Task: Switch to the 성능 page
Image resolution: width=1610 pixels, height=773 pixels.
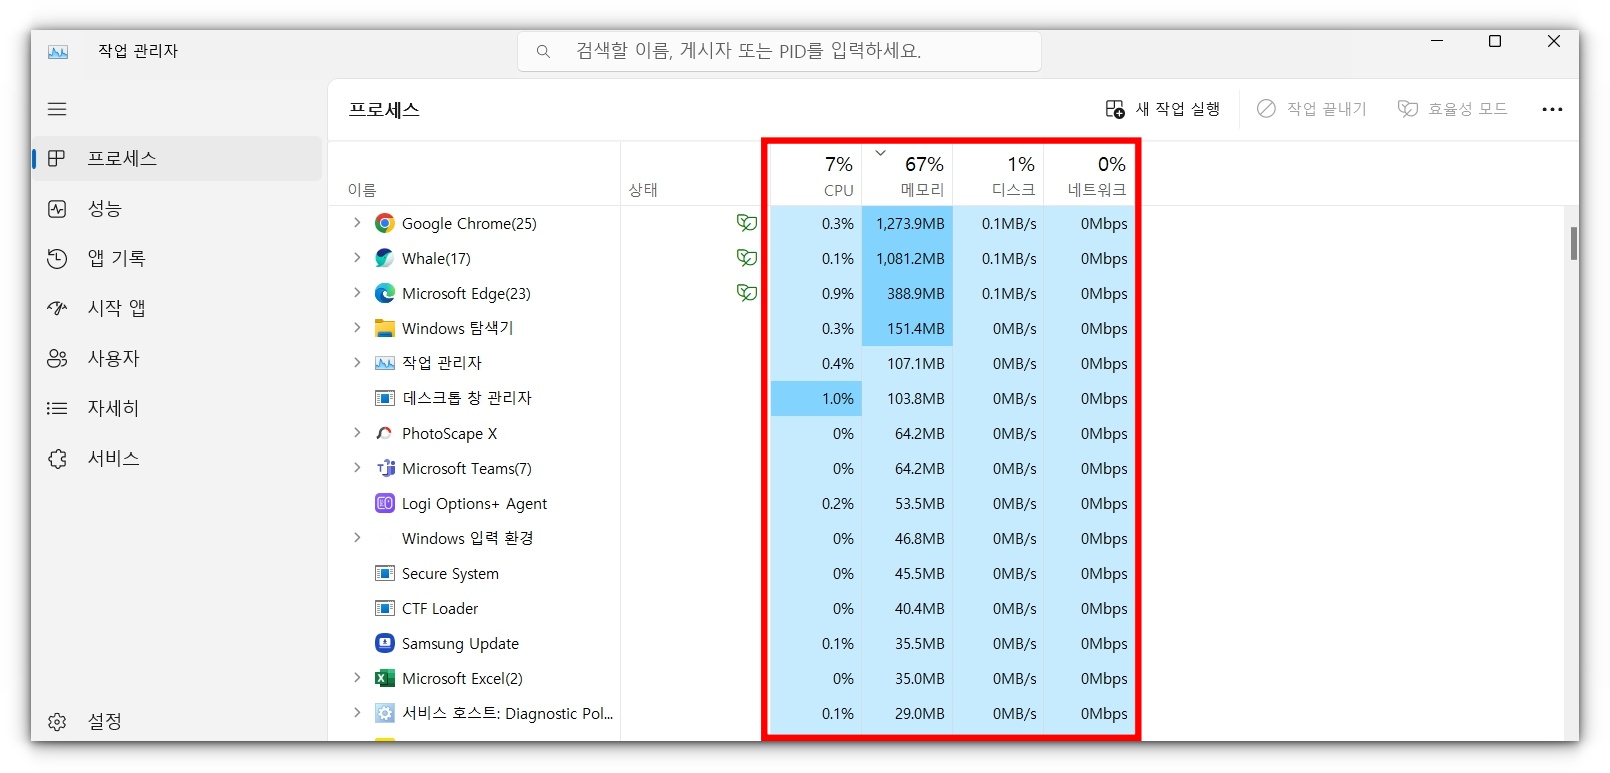Action: [x=178, y=208]
